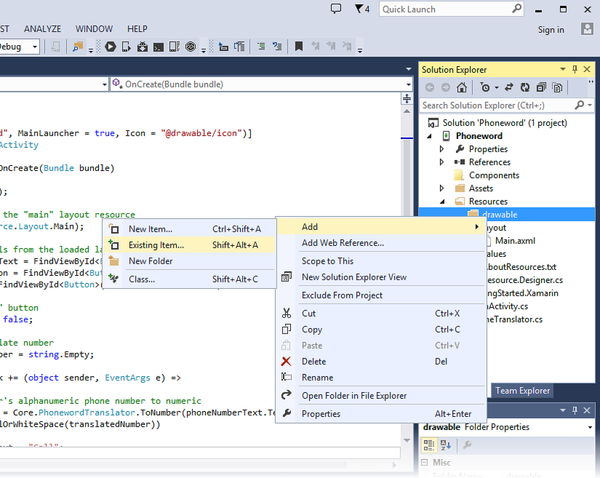This screenshot has height=478, width=600.
Task: Open the notifications flag icon
Action: tap(361, 9)
